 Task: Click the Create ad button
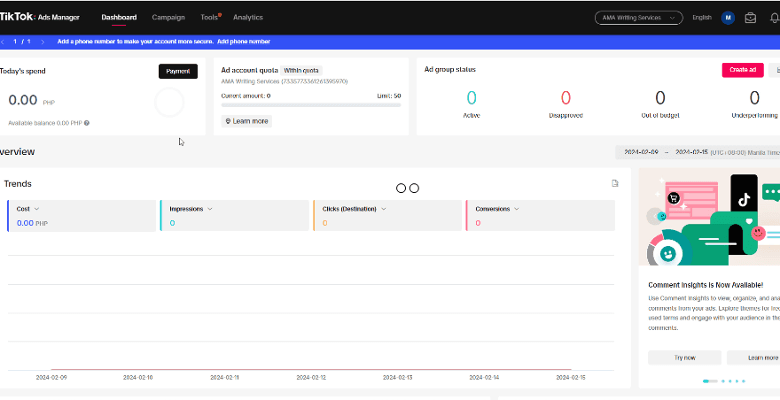[x=743, y=70]
